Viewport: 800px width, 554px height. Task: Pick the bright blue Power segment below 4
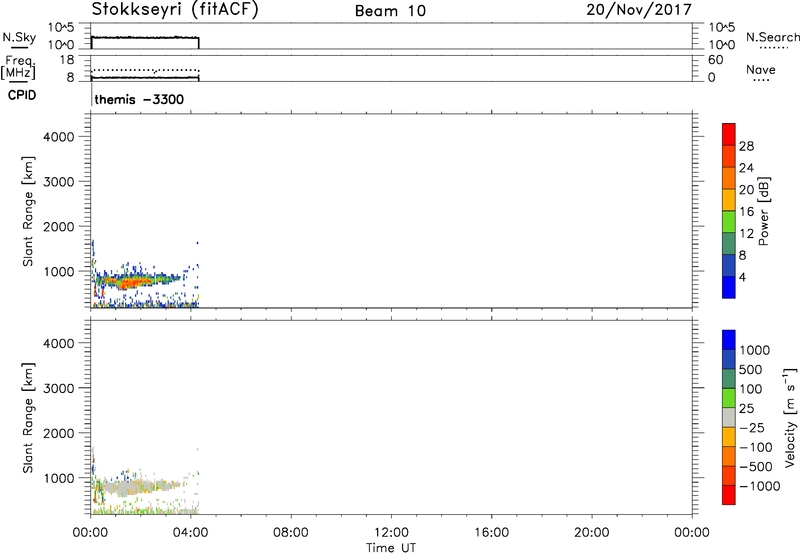729,287
